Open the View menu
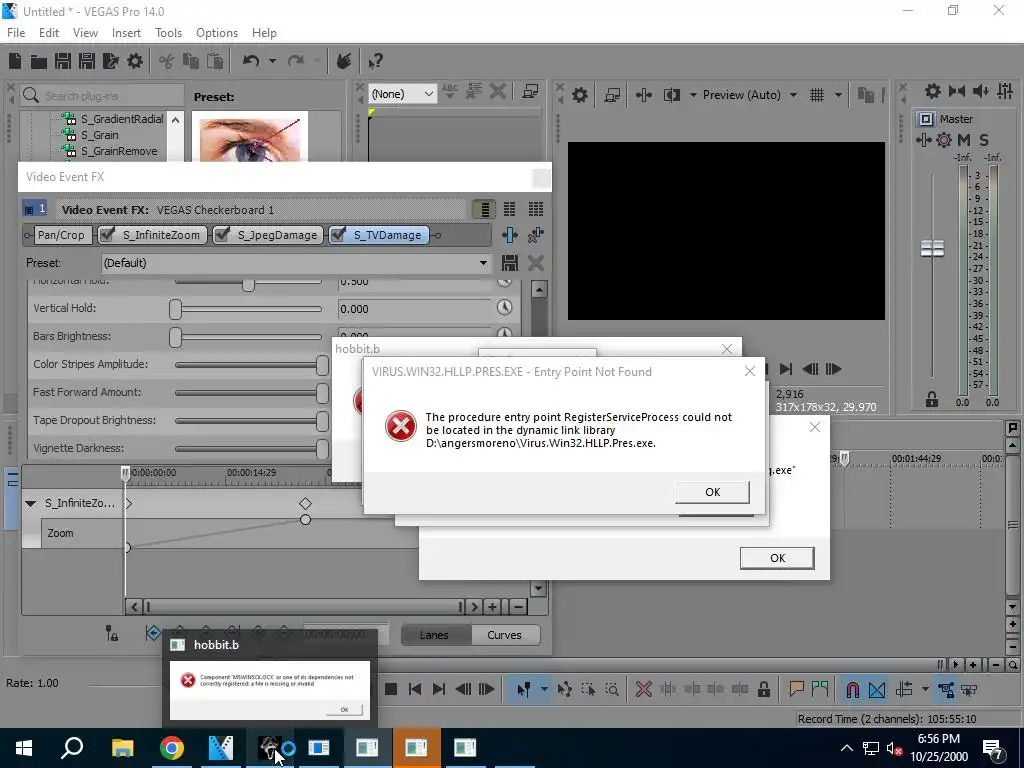1024x768 pixels. [x=85, y=33]
